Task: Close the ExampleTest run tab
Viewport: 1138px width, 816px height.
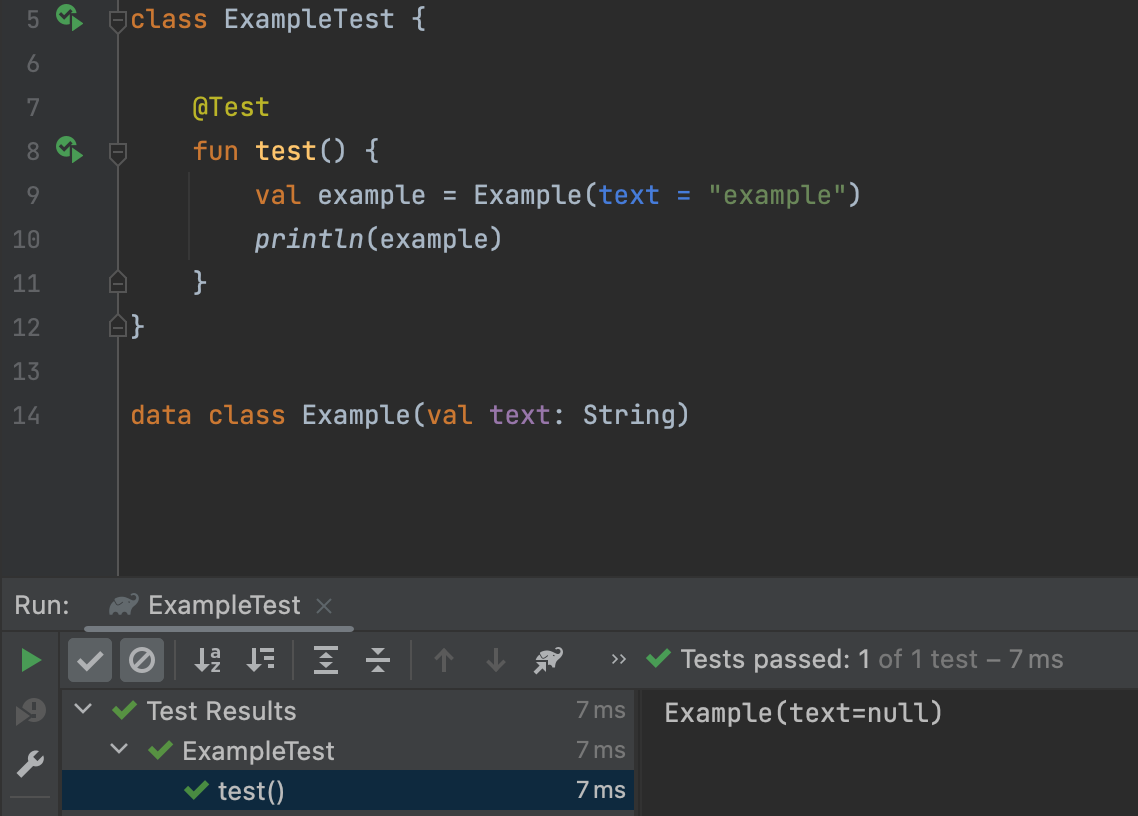Action: coord(323,604)
